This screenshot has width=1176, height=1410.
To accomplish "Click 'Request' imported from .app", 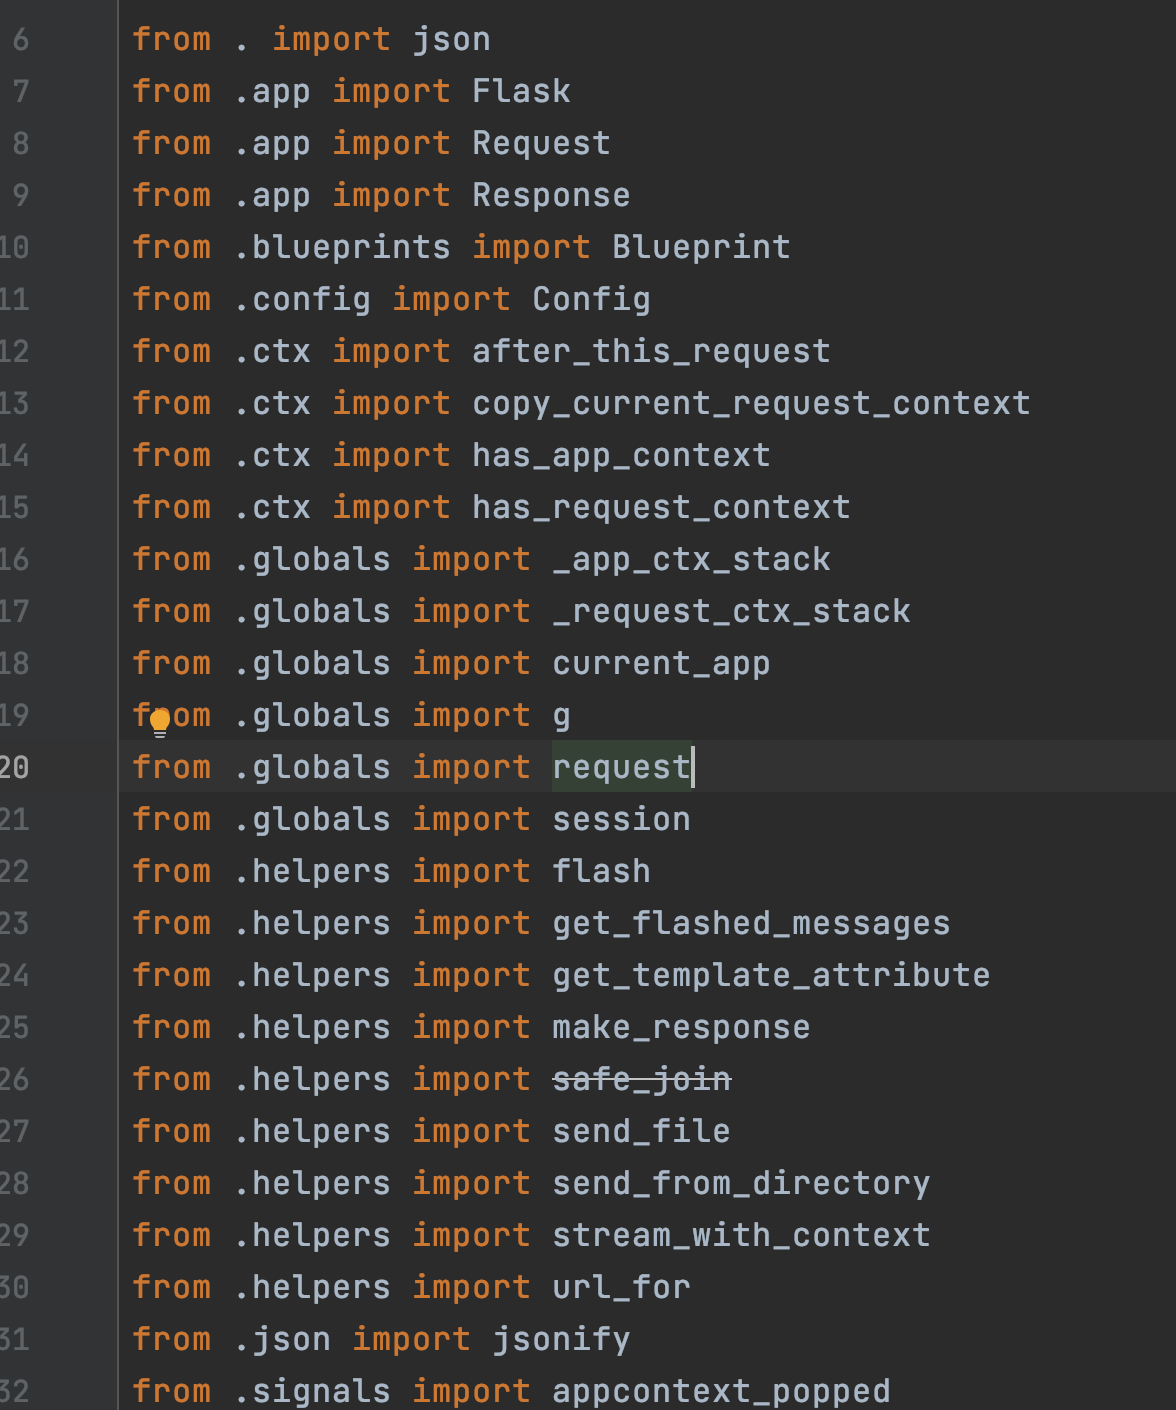I will coord(541,143).
